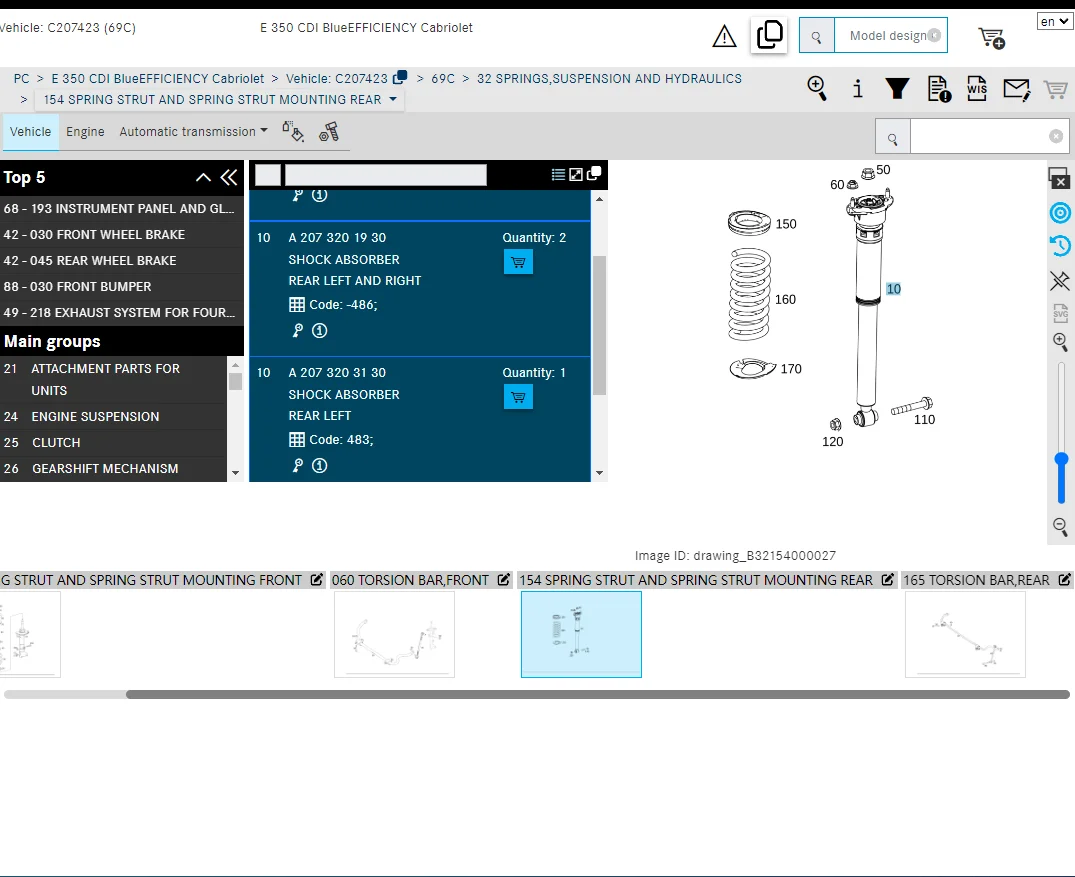This screenshot has height=877, width=1075.
Task: Open the Automatic transmission tab dropdown
Action: pos(193,132)
